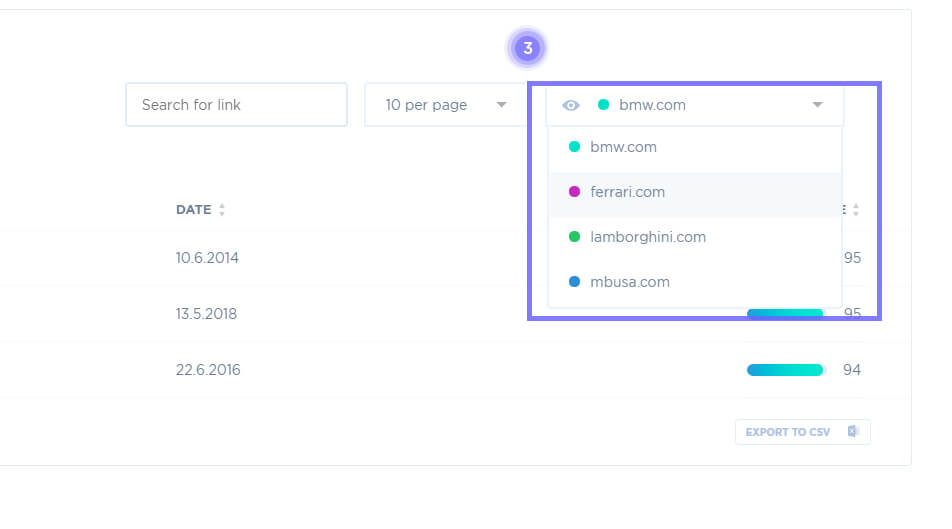This screenshot has width=952, height=529.
Task: Toggle the eye visibility icon beside bmw.com
Action: [571, 105]
